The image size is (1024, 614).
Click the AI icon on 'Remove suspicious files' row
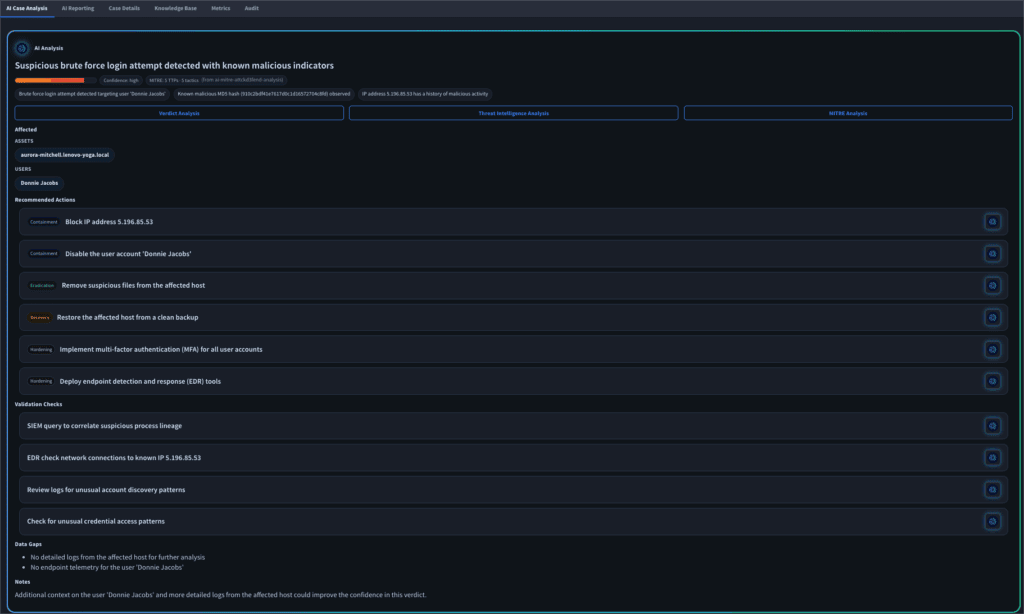tap(992, 285)
